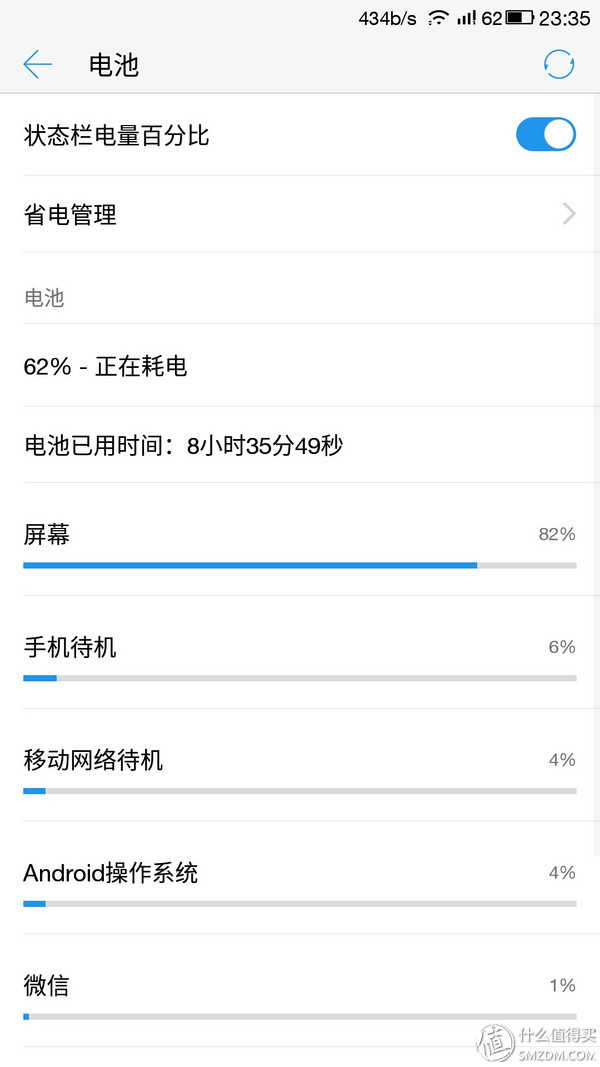Expand 省电管理 using its chevron arrow
The image size is (600, 1067).
click(x=568, y=214)
